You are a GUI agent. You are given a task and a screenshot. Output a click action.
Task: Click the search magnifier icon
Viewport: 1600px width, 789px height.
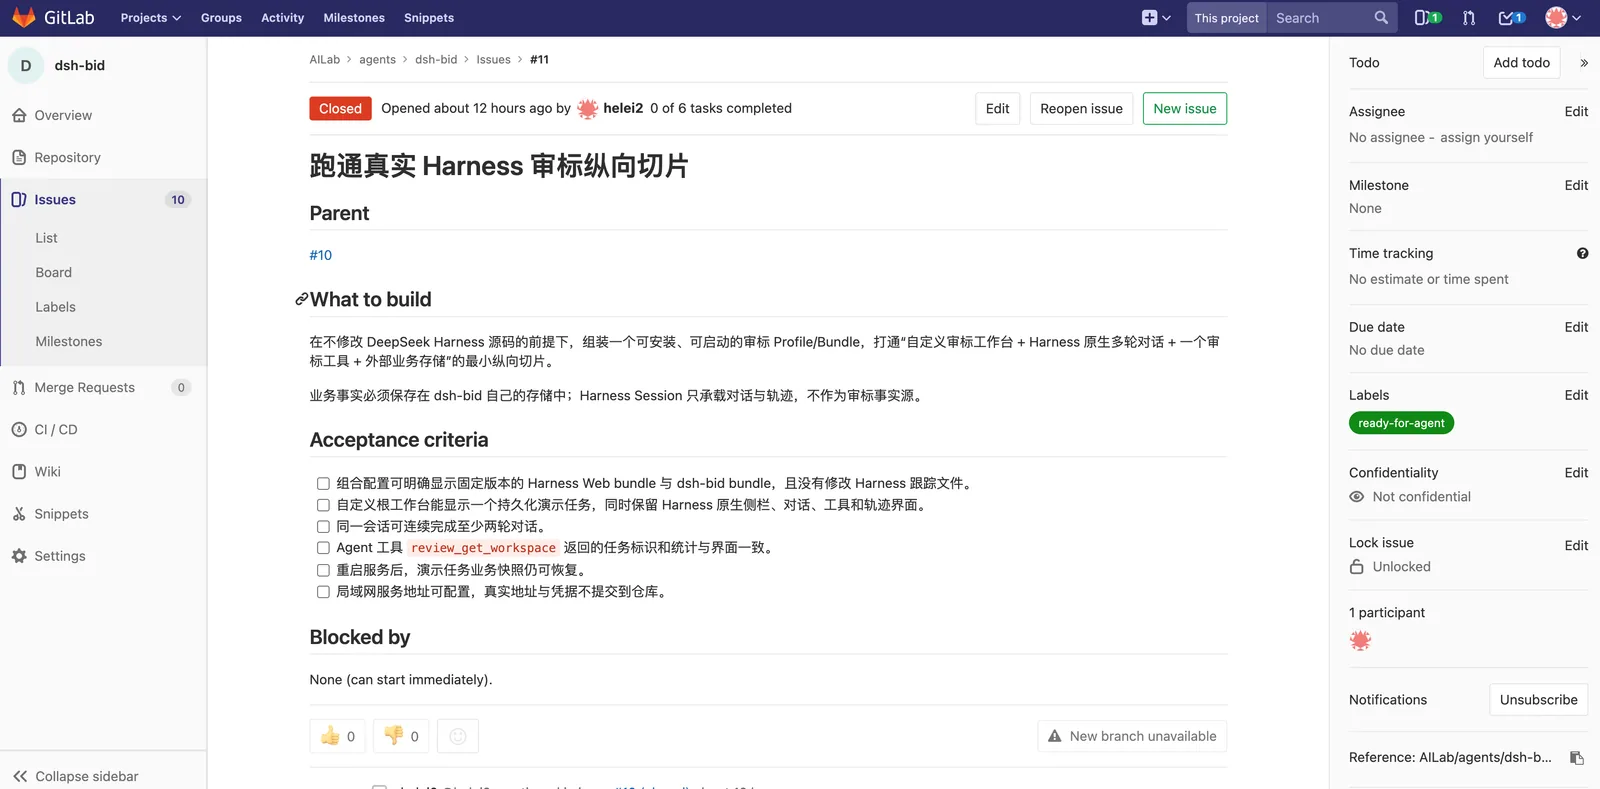[x=1381, y=18]
